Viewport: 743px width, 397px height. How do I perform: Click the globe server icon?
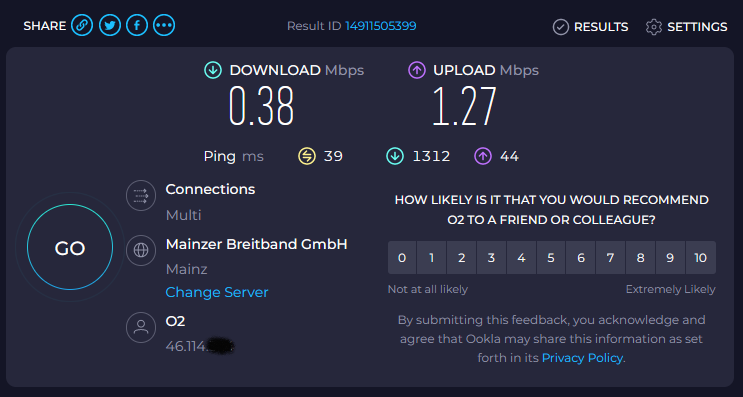pos(141,250)
